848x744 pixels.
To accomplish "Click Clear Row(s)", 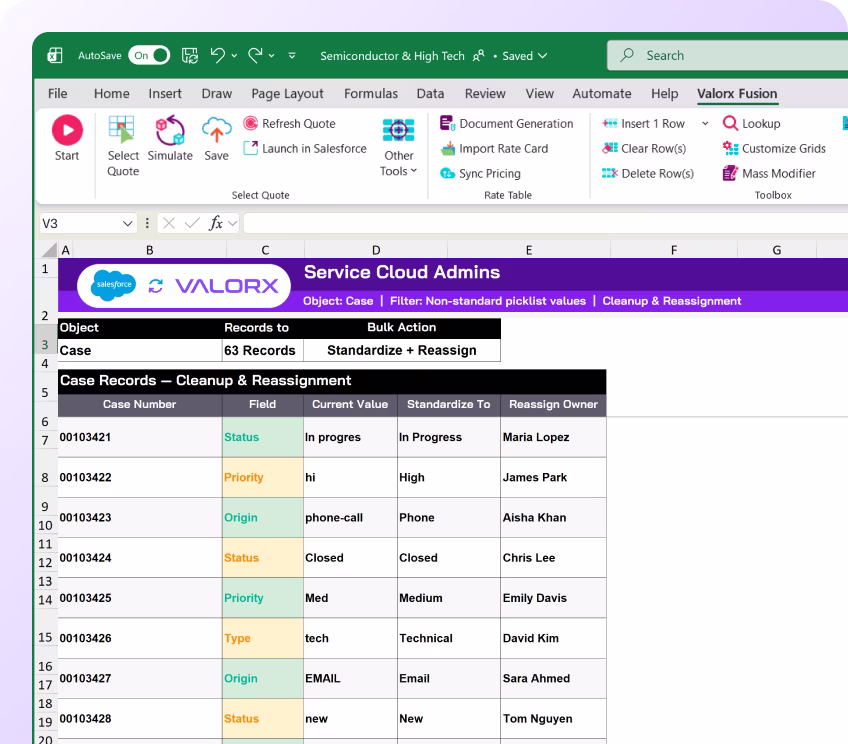I will pyautogui.click(x=644, y=149).
